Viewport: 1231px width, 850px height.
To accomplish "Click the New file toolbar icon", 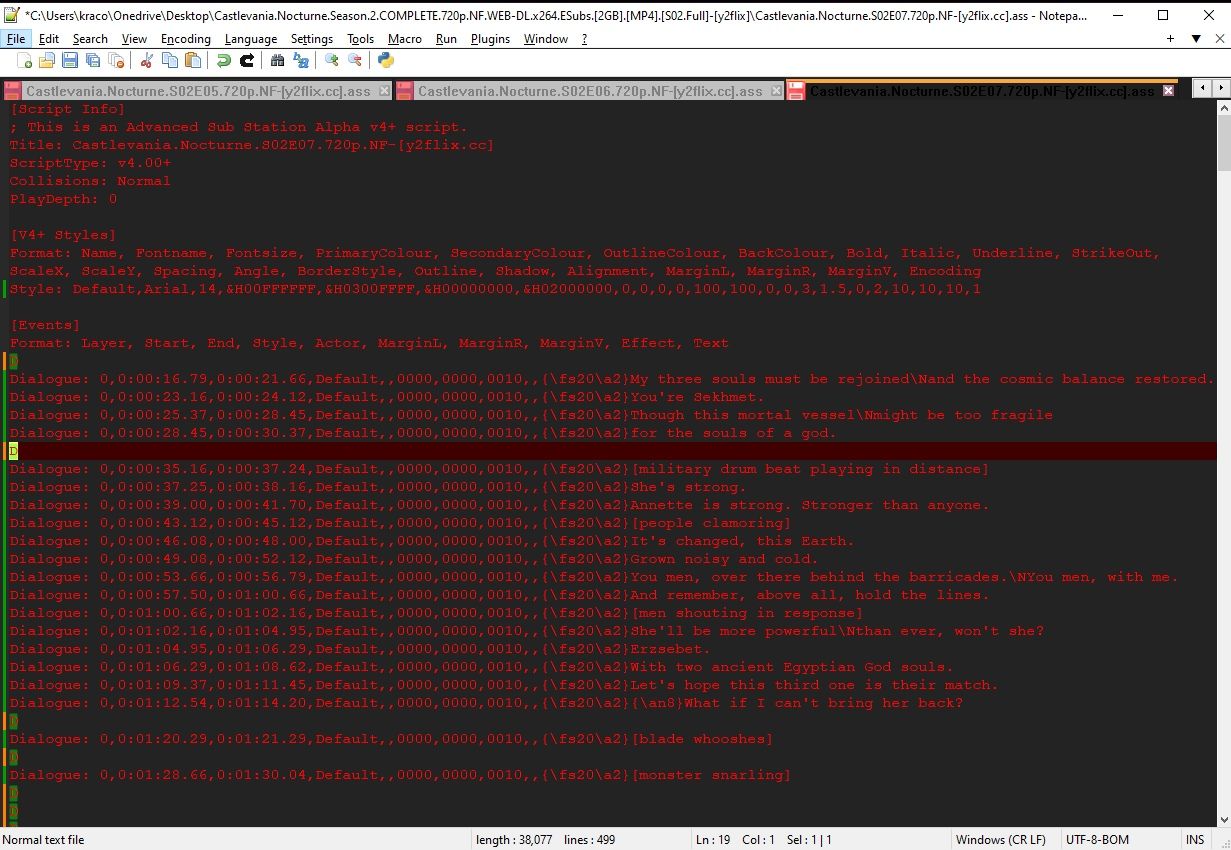I will [25, 61].
